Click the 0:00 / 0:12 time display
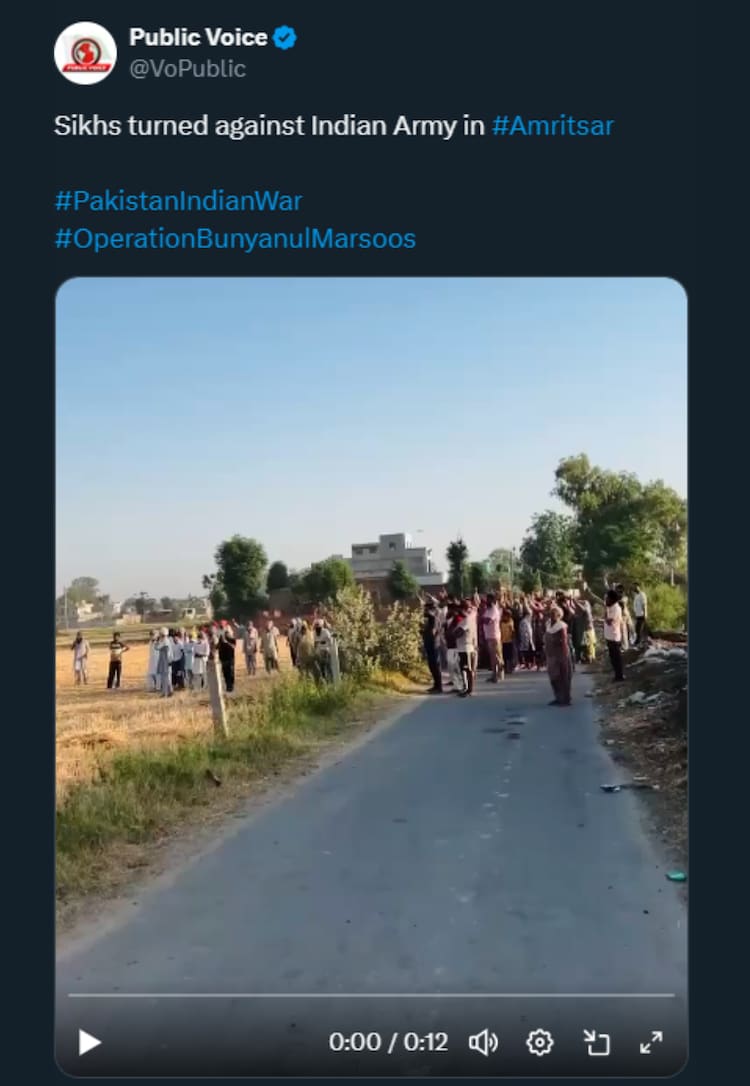The image size is (750, 1086). click(388, 1042)
